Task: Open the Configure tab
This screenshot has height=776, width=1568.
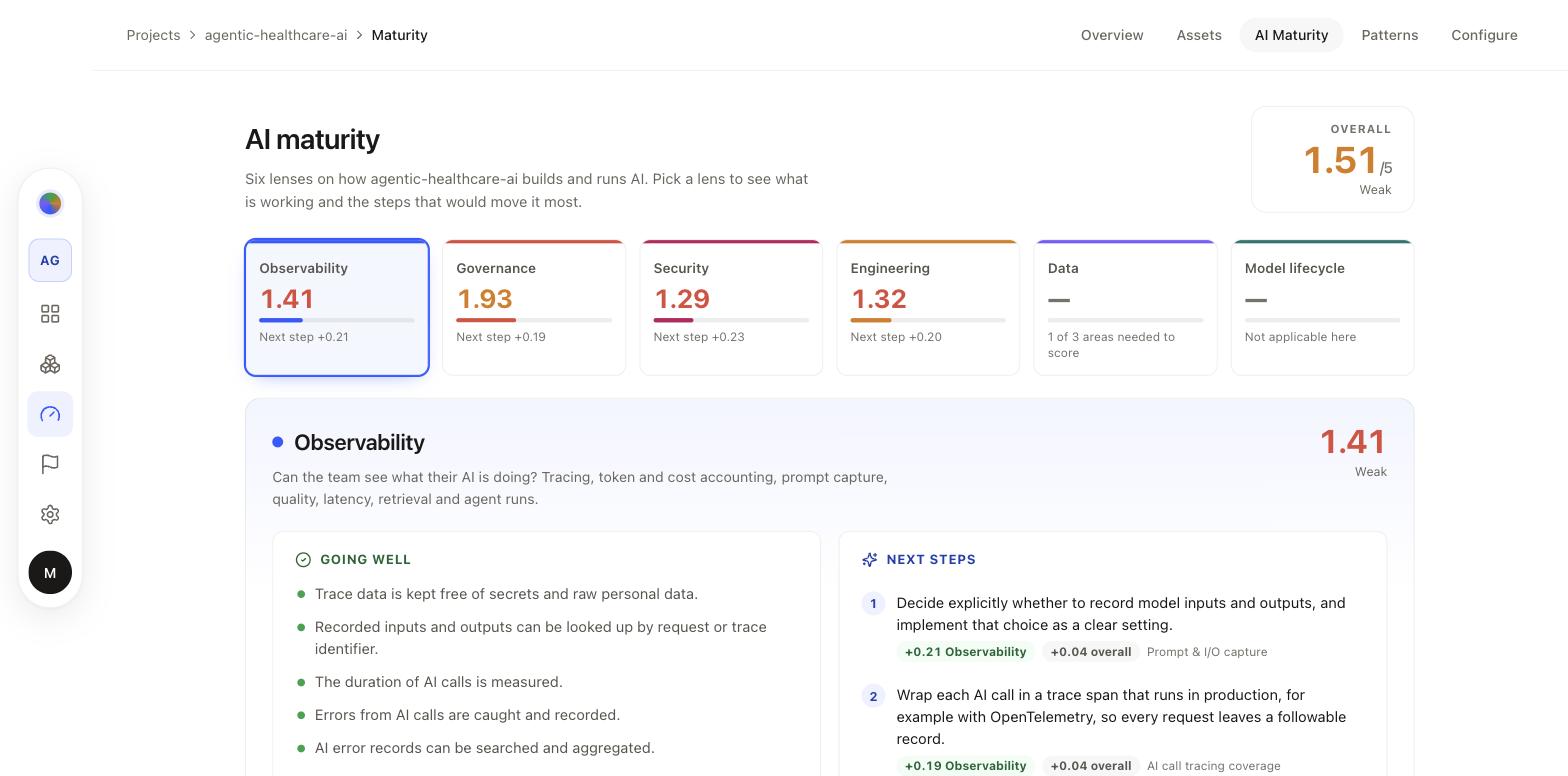Action: (x=1484, y=35)
